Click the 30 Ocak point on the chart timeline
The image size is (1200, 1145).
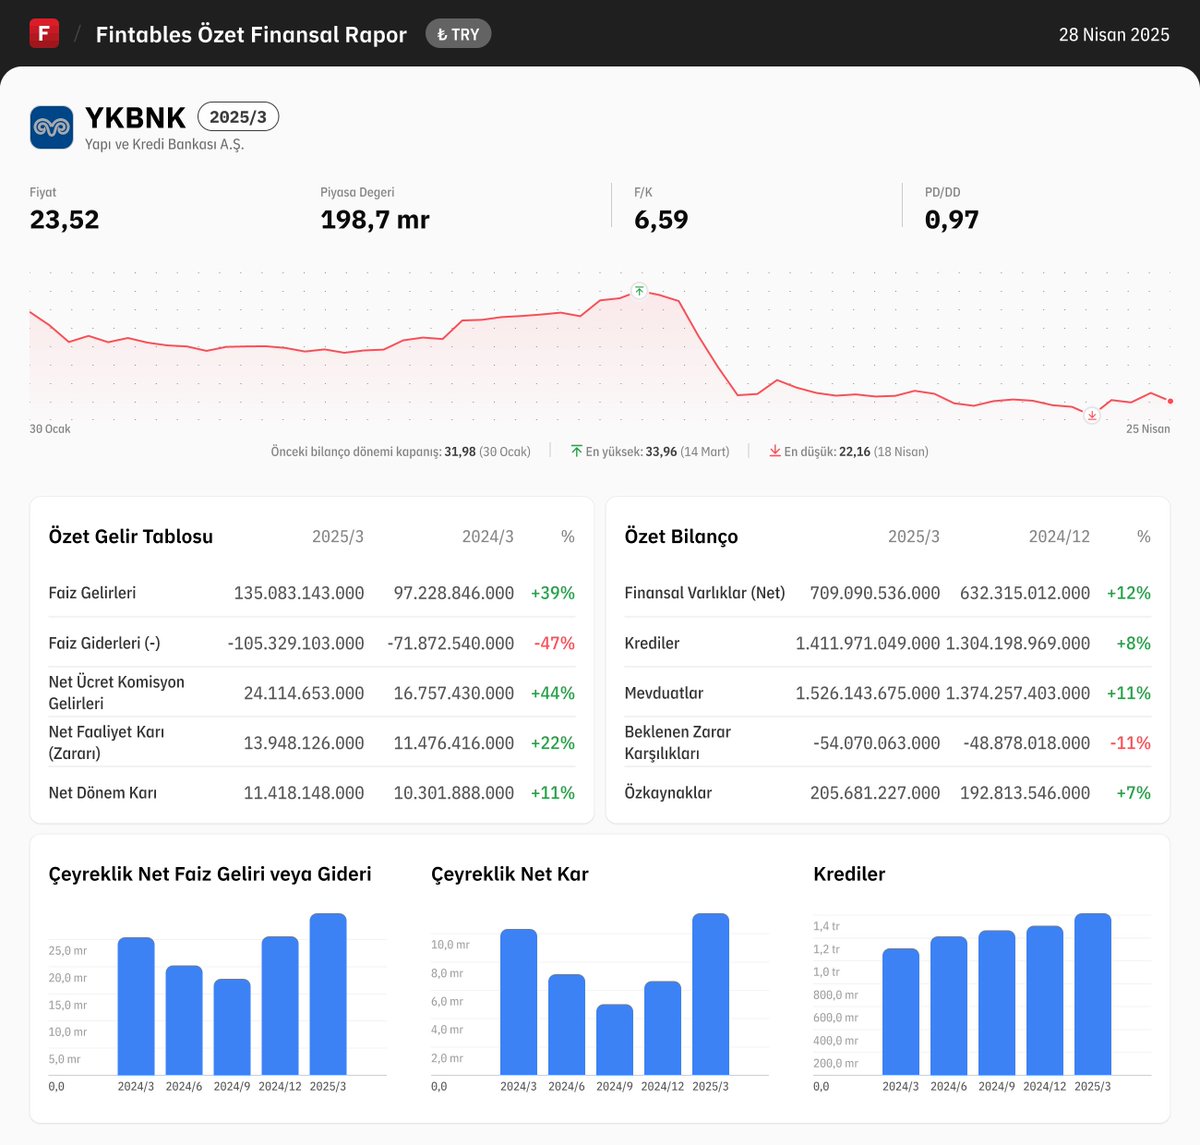point(48,428)
